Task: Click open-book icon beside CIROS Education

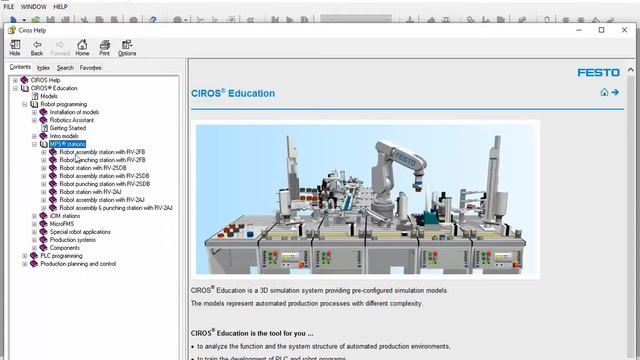Action: click(25, 88)
